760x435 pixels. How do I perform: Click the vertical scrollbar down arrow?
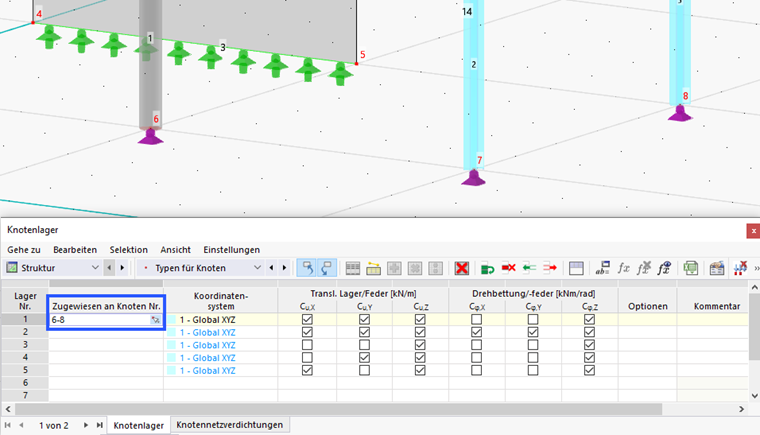754,396
